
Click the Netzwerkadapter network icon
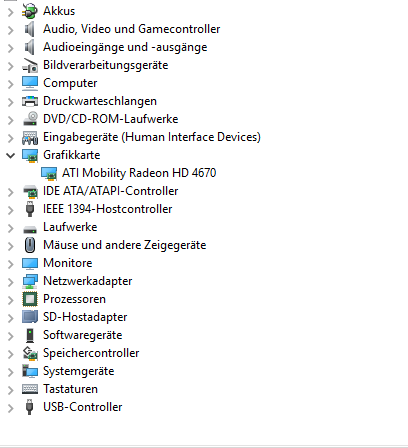pos(30,281)
